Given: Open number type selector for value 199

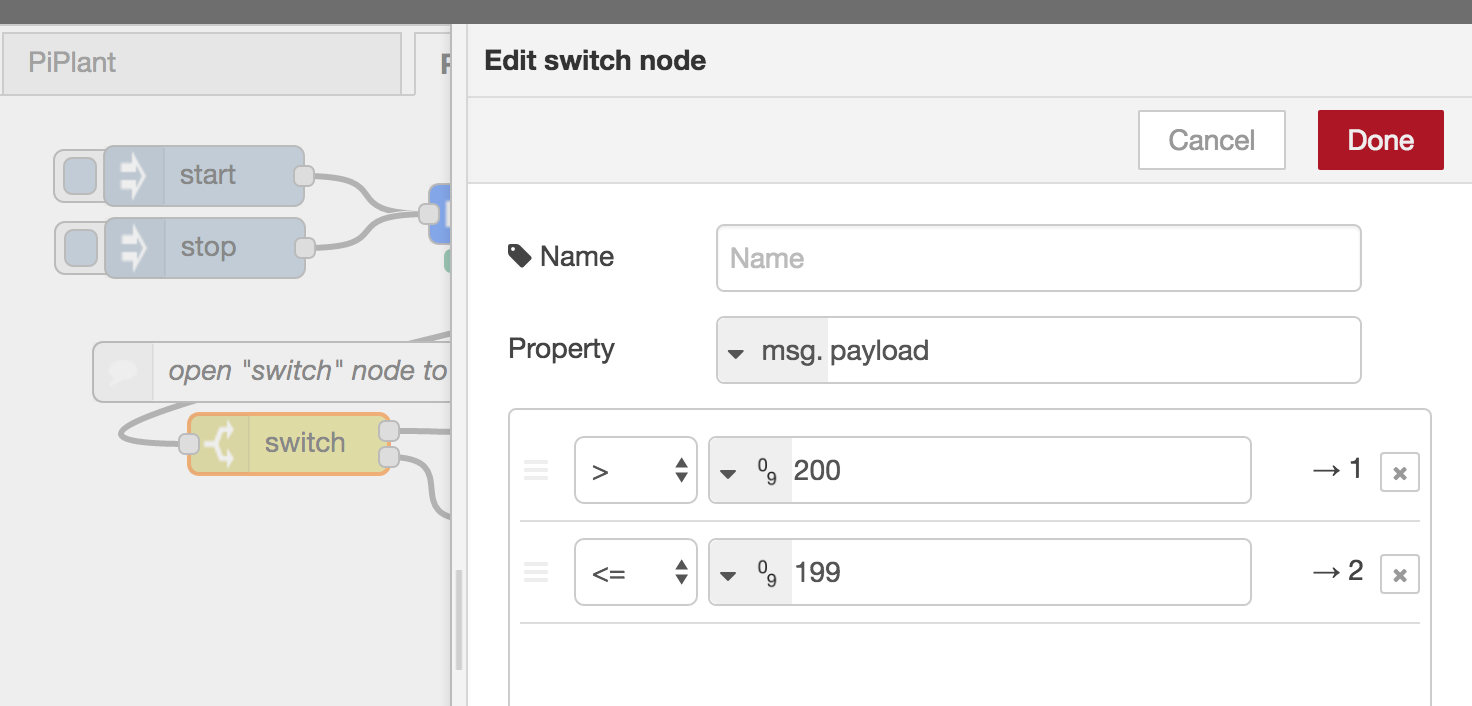Looking at the screenshot, I should 750,572.
